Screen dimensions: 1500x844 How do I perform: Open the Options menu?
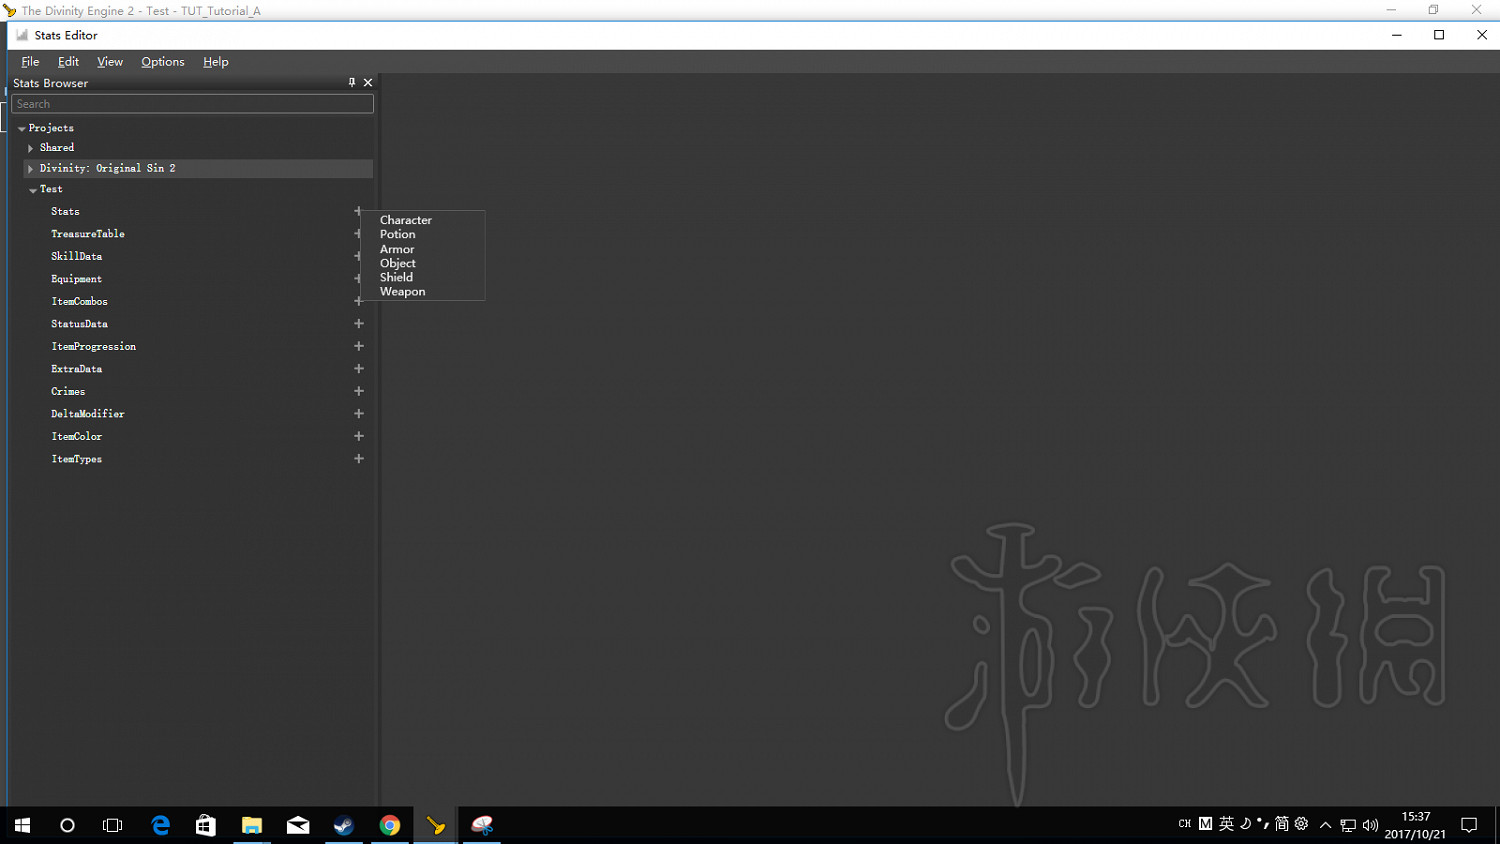pos(162,62)
